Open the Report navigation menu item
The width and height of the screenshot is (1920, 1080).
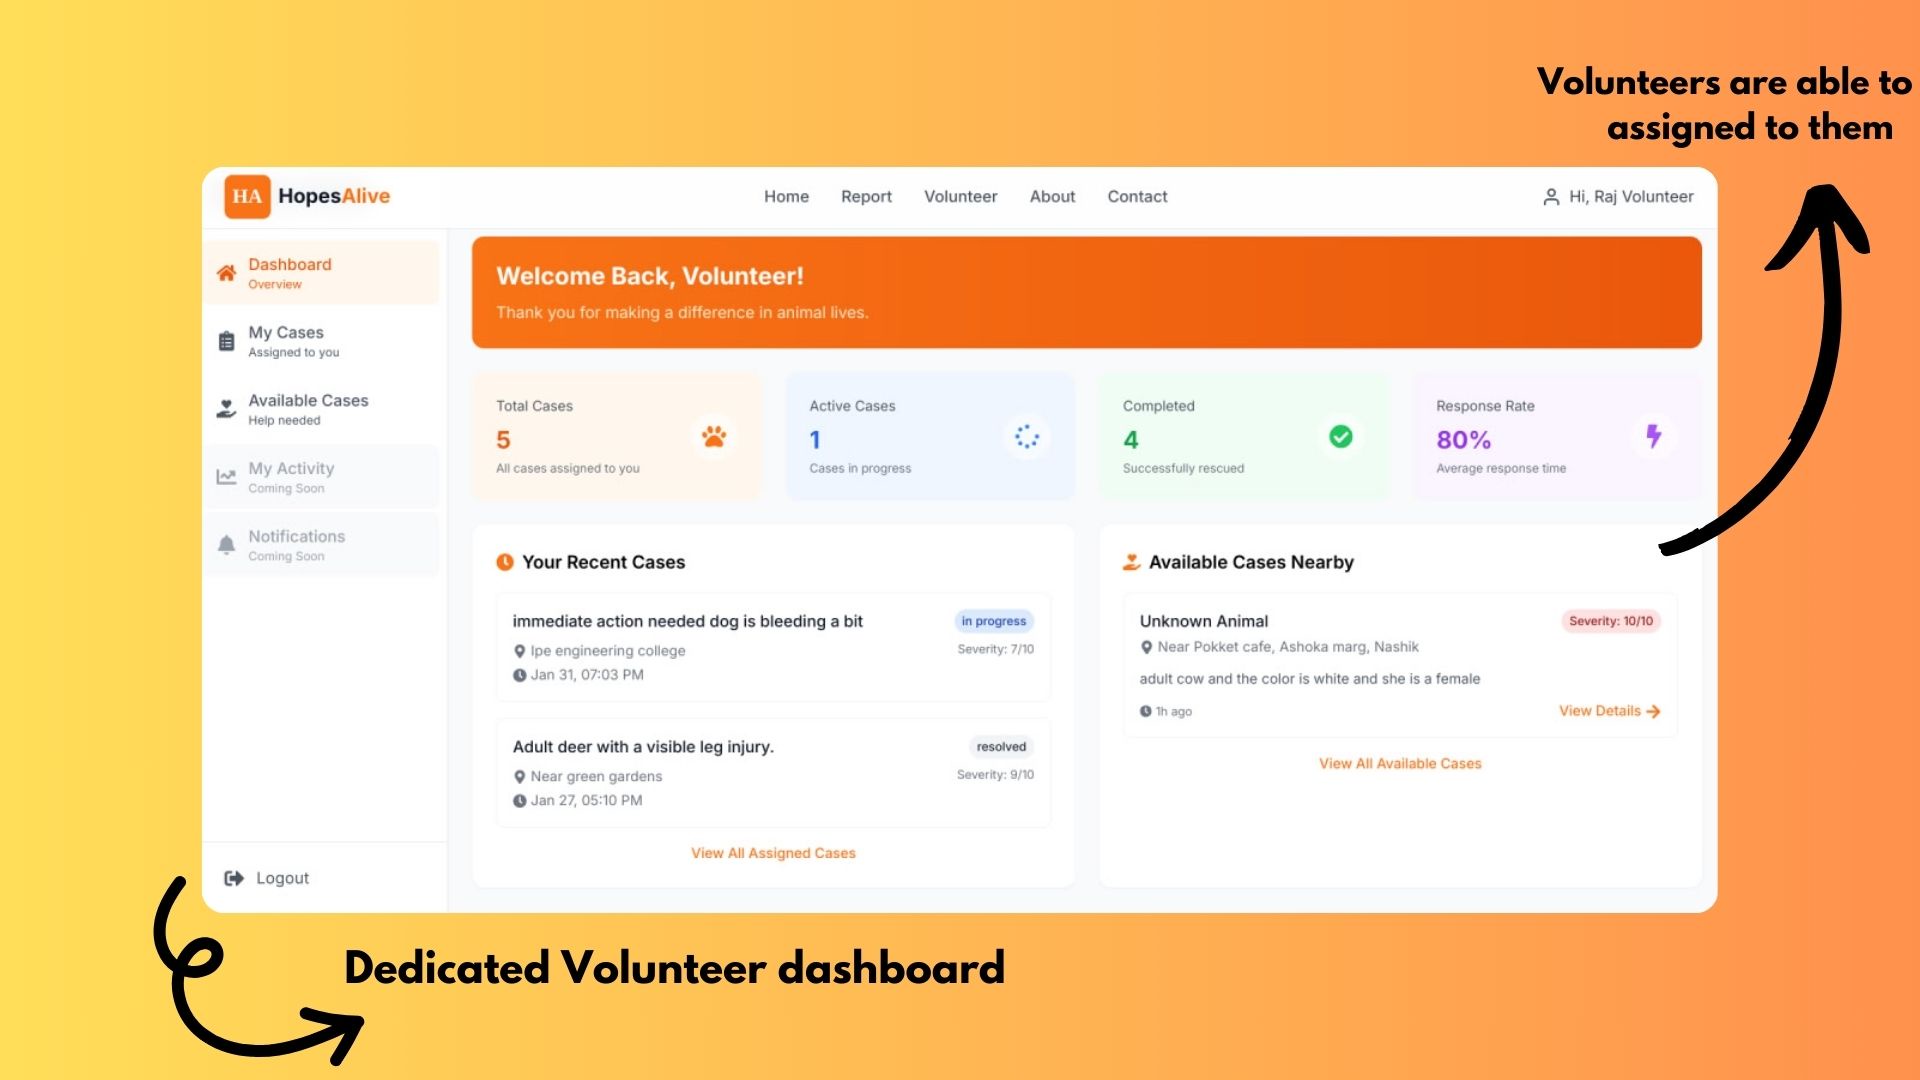coord(868,196)
